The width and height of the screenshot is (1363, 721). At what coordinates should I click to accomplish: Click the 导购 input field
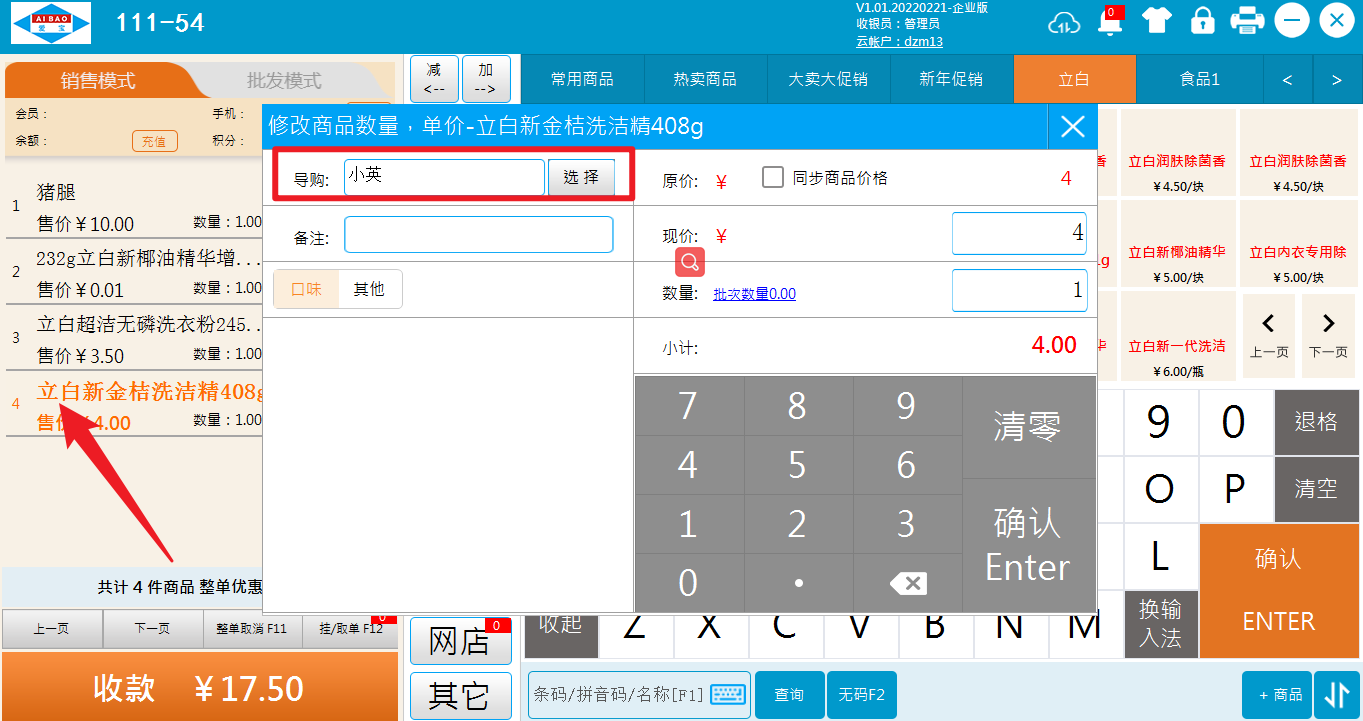(x=445, y=177)
